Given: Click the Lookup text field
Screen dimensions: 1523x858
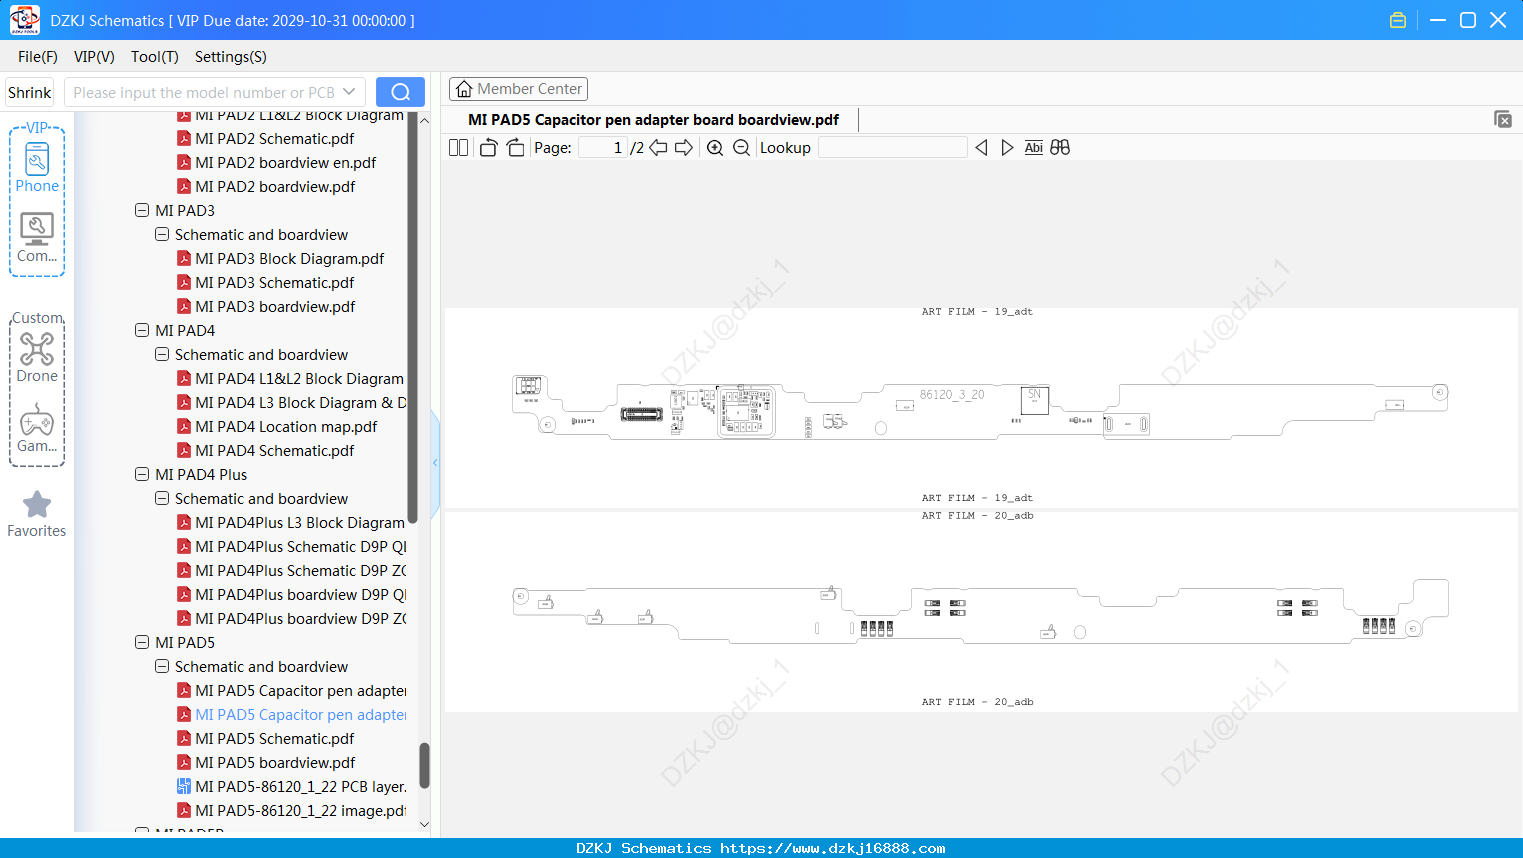Looking at the screenshot, I should coord(893,148).
